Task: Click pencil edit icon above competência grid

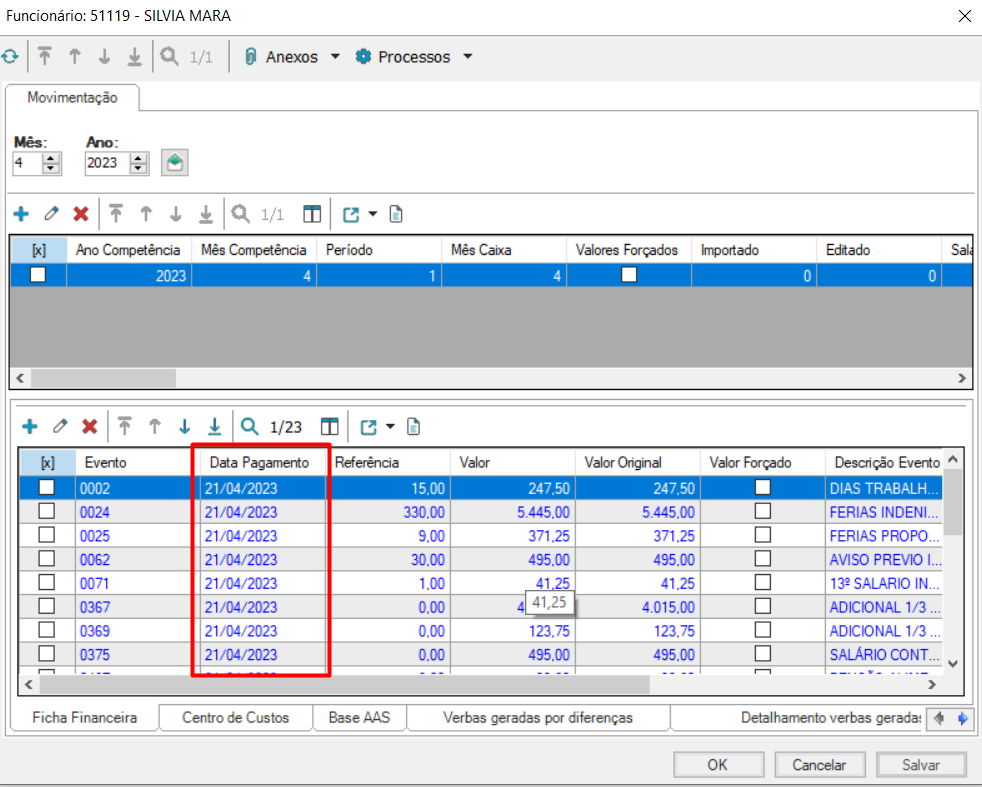Action: [52, 214]
